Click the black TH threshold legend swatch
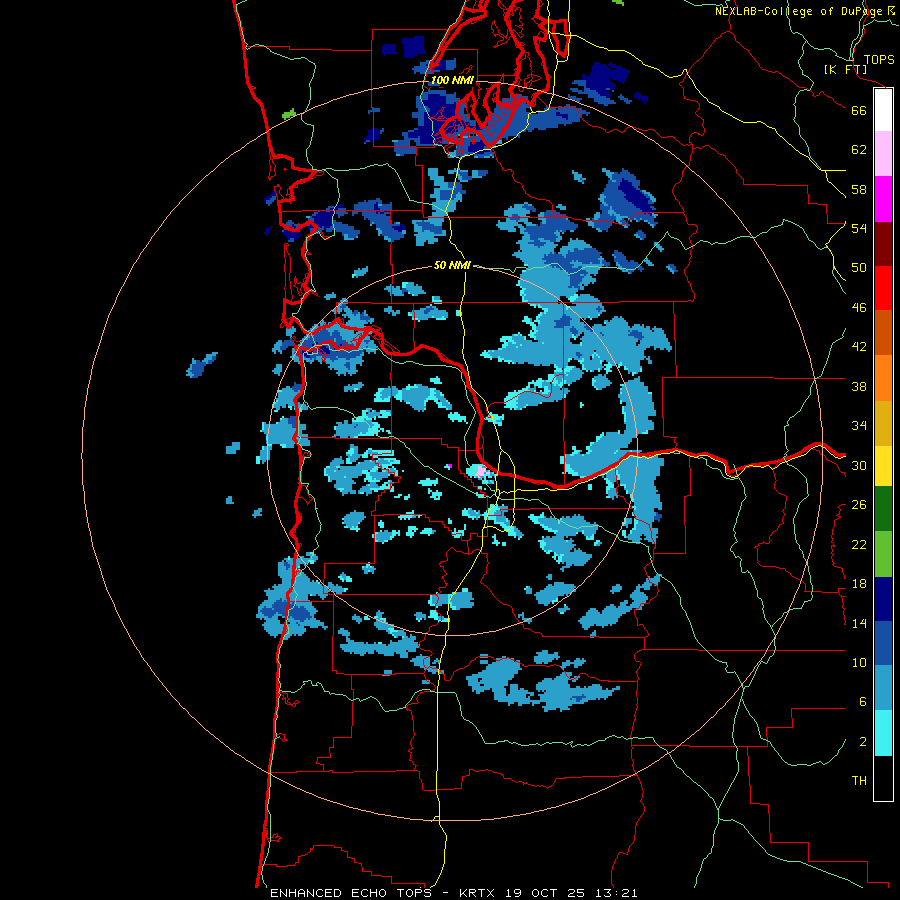 coord(883,778)
